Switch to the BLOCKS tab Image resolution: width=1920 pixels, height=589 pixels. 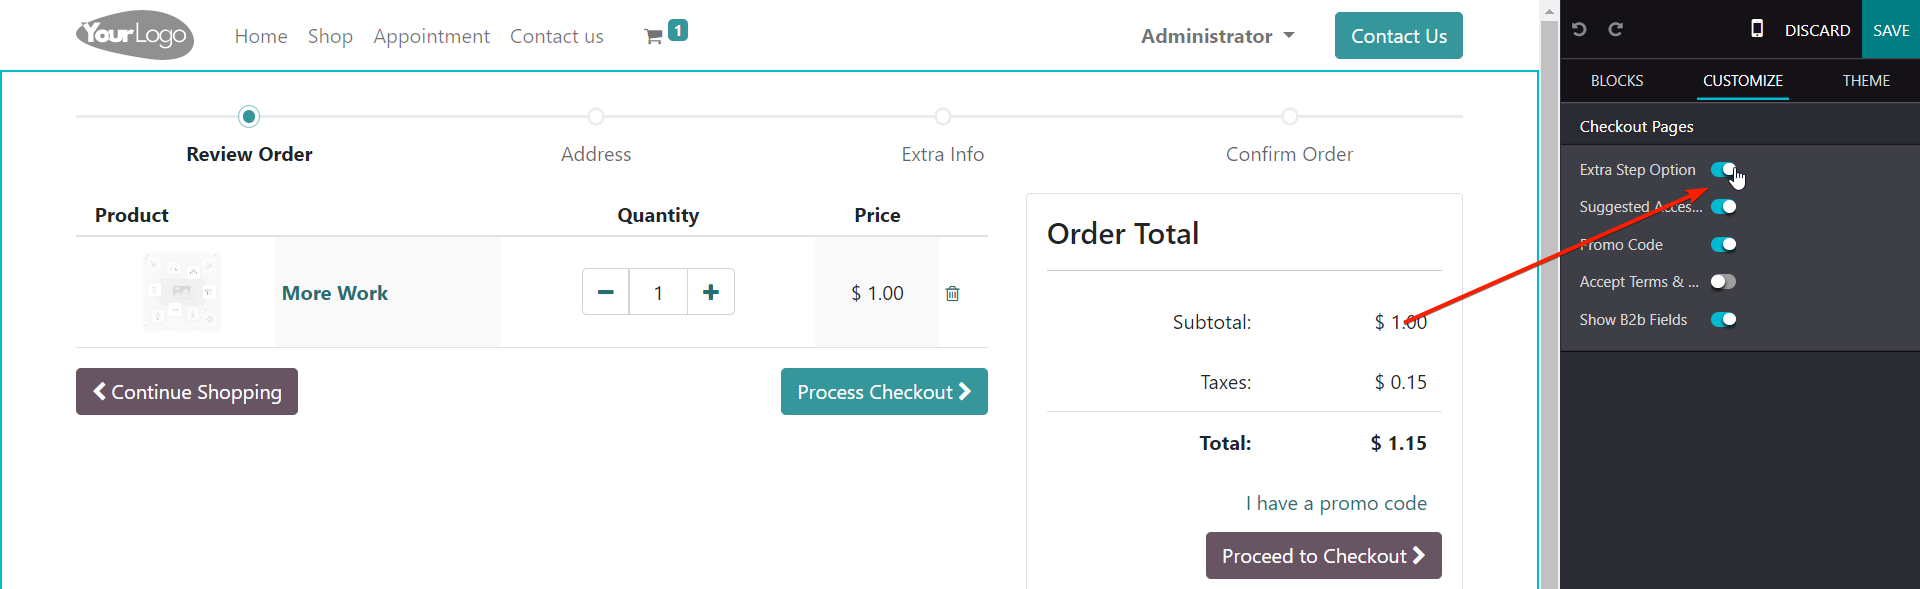1617,81
